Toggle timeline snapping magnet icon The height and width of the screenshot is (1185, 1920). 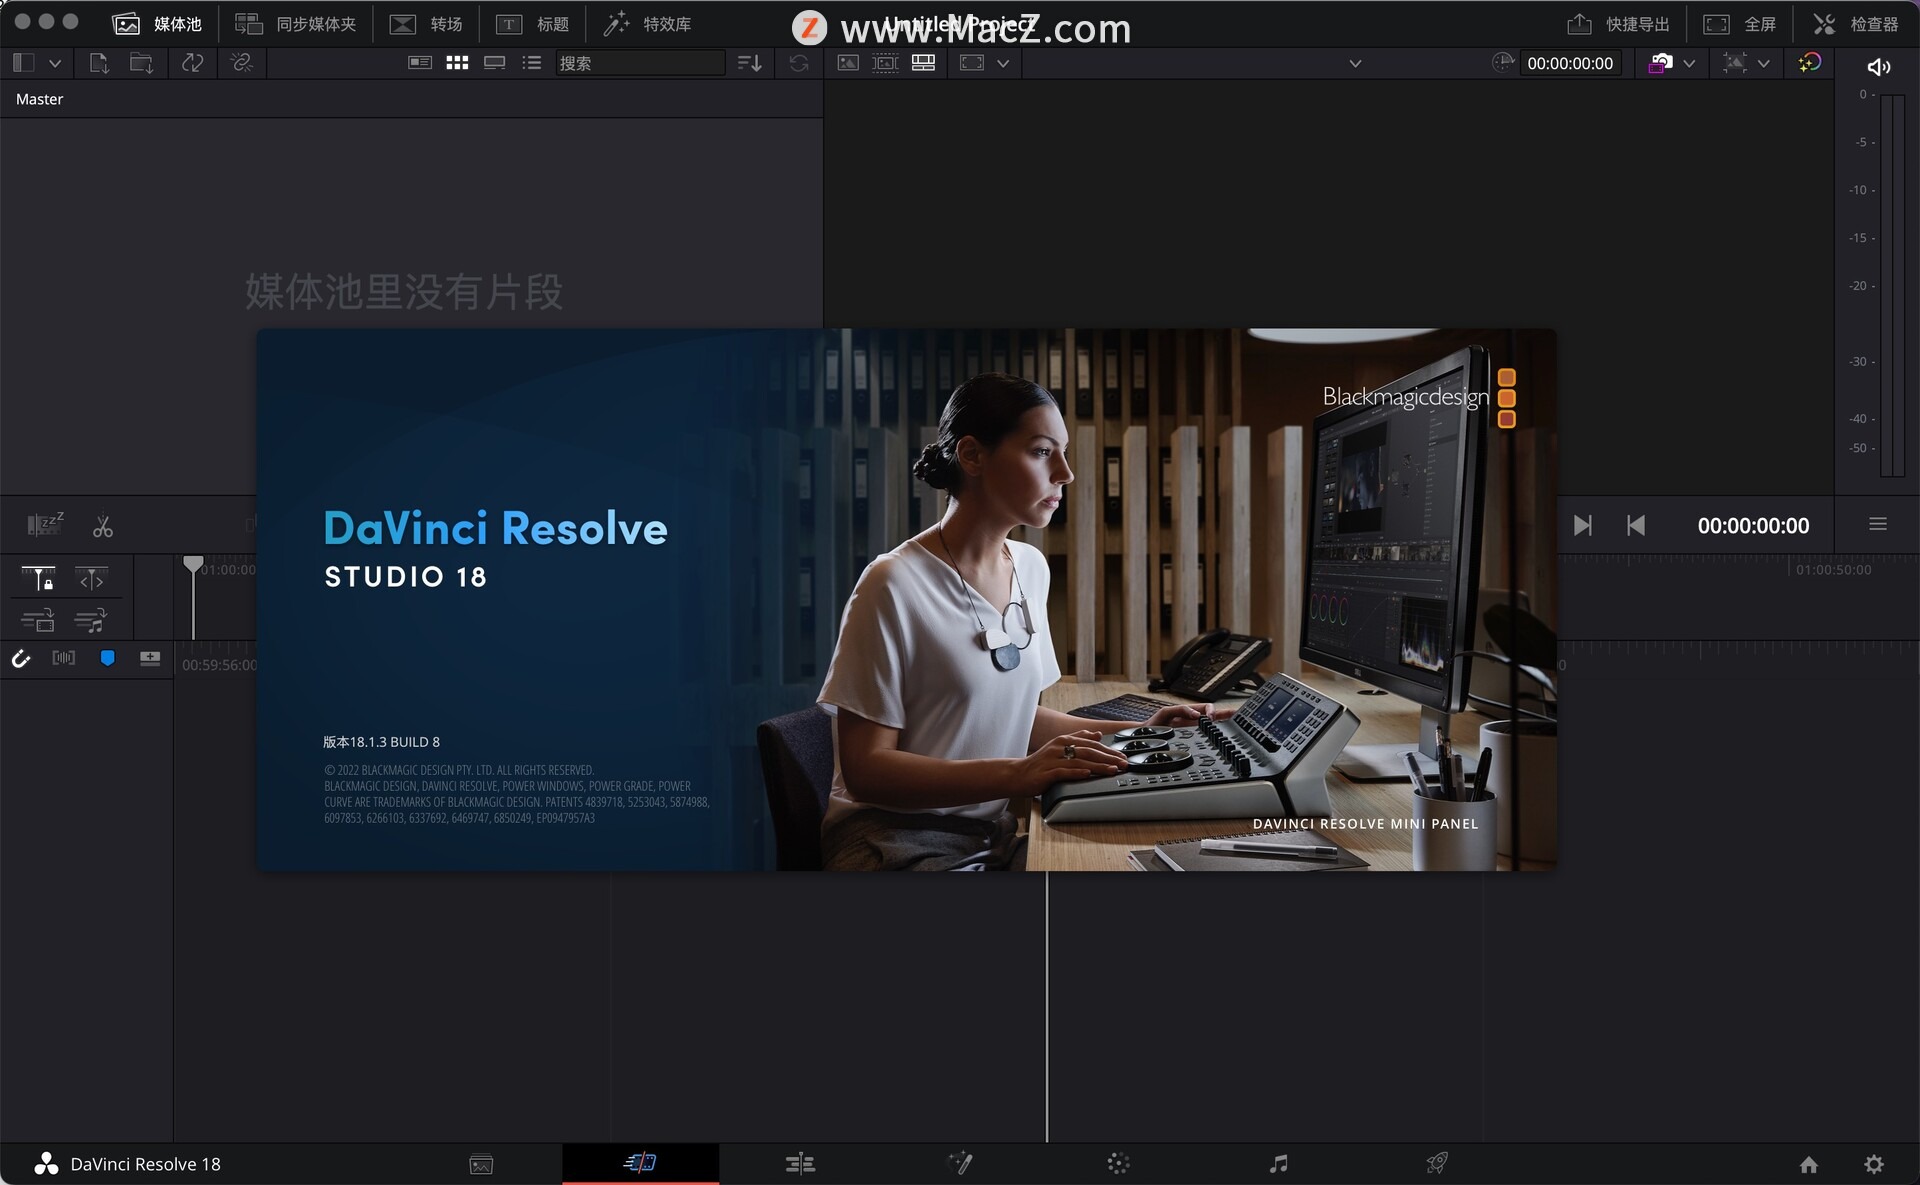21,658
